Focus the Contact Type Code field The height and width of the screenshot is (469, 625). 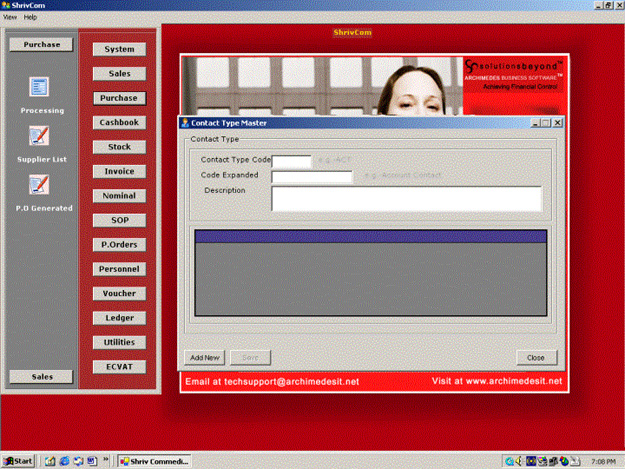click(x=292, y=160)
